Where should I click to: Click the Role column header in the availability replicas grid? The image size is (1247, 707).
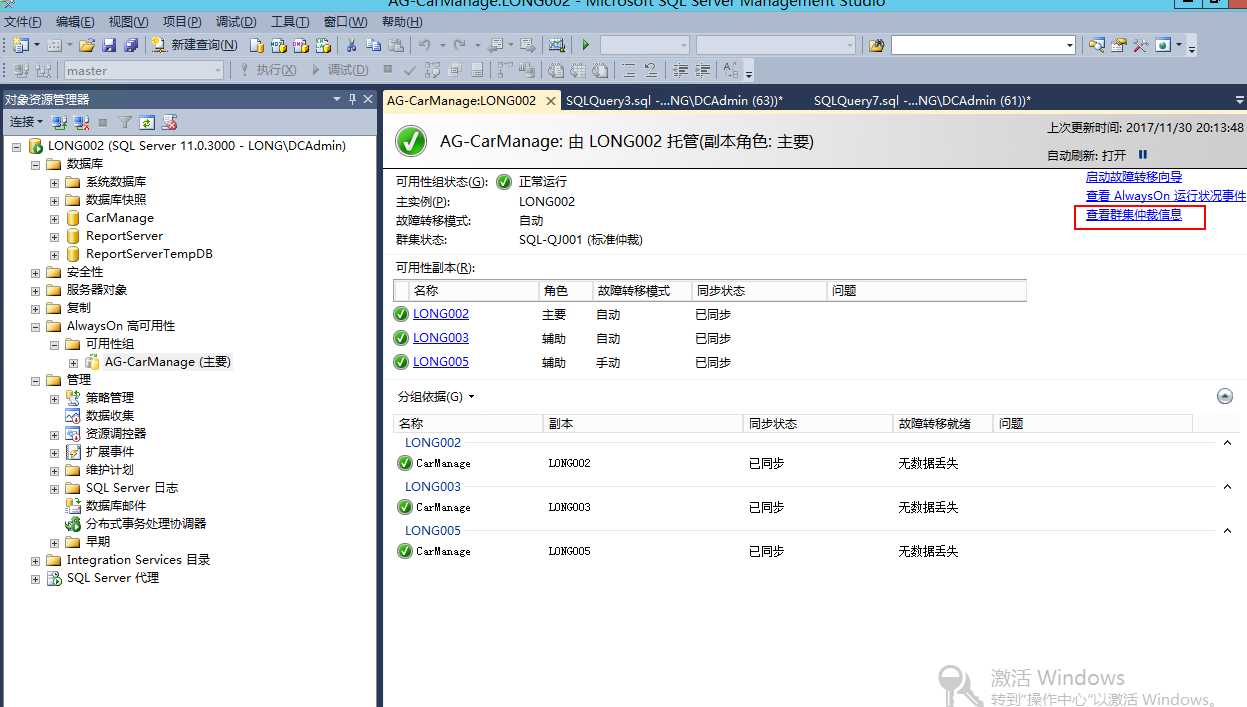566,291
